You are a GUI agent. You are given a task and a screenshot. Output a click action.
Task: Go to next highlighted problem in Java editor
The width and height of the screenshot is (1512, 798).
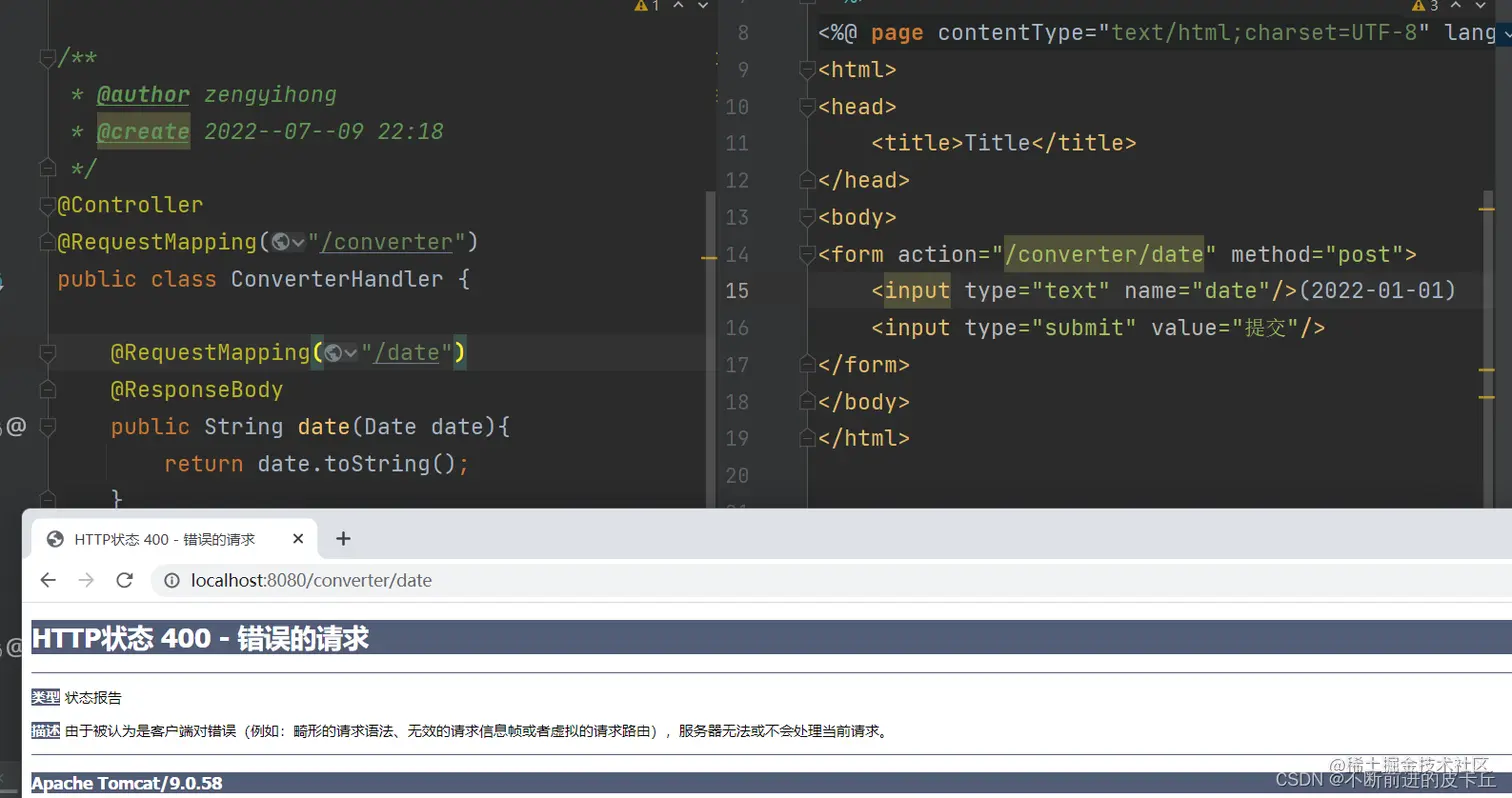[704, 6]
